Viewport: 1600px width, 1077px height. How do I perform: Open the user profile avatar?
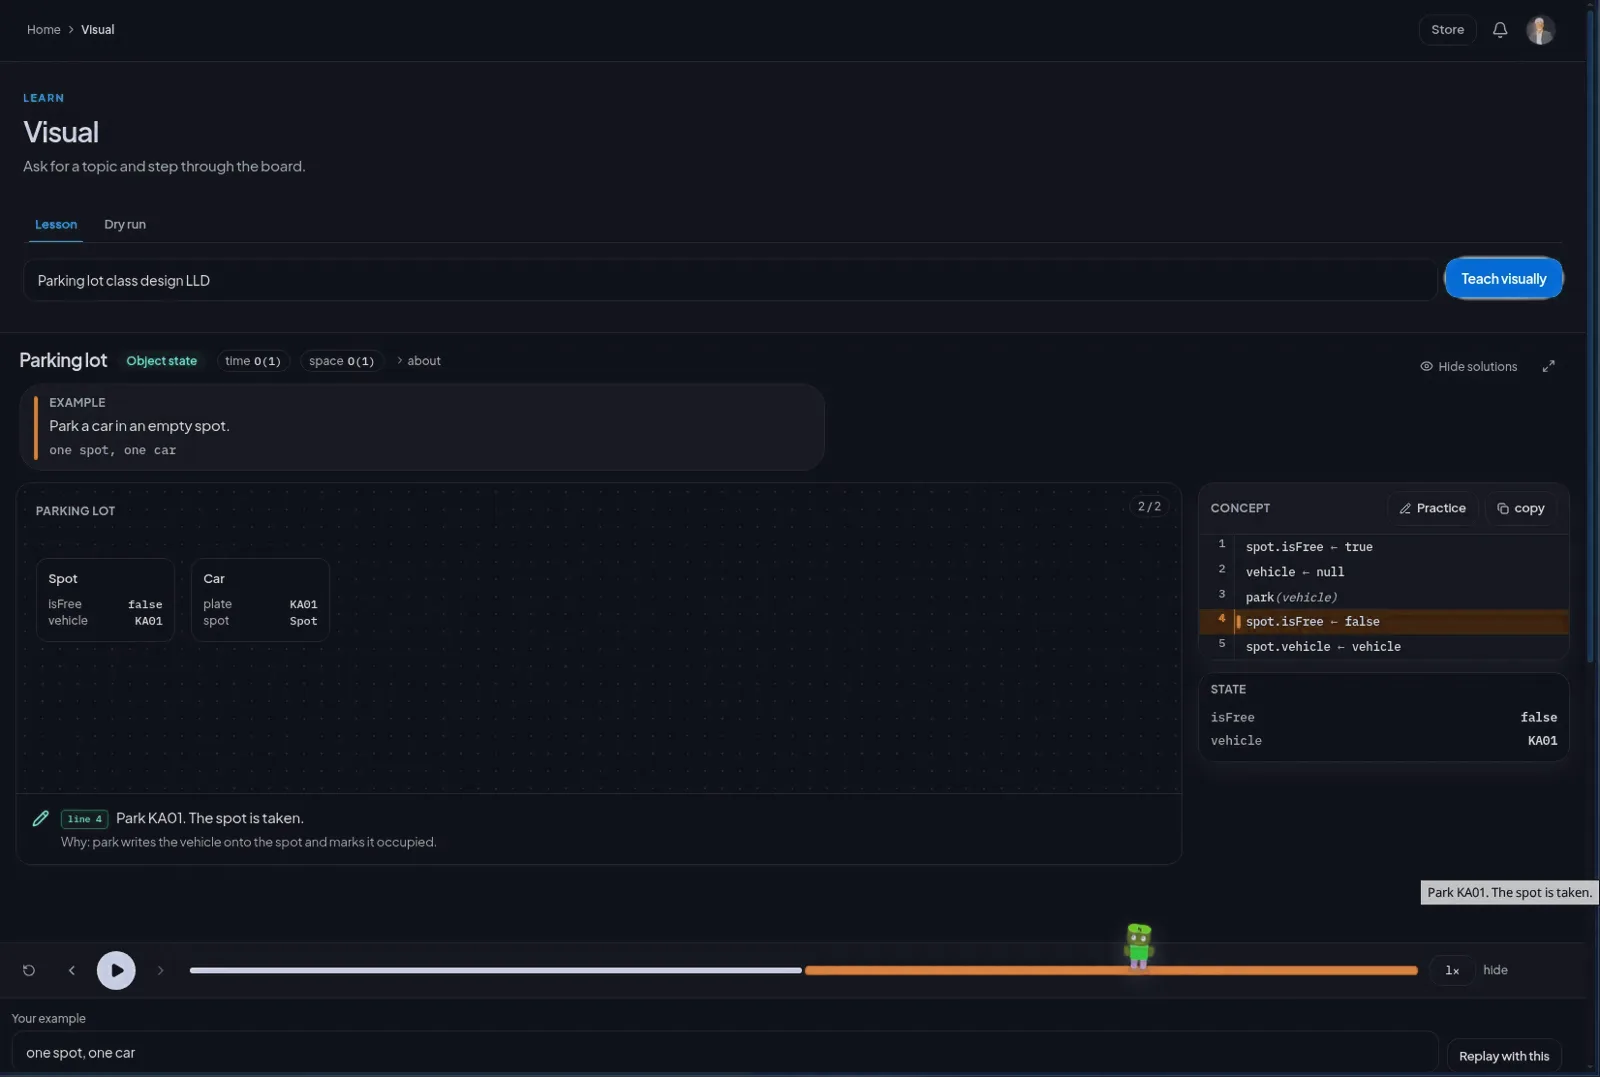click(x=1540, y=30)
